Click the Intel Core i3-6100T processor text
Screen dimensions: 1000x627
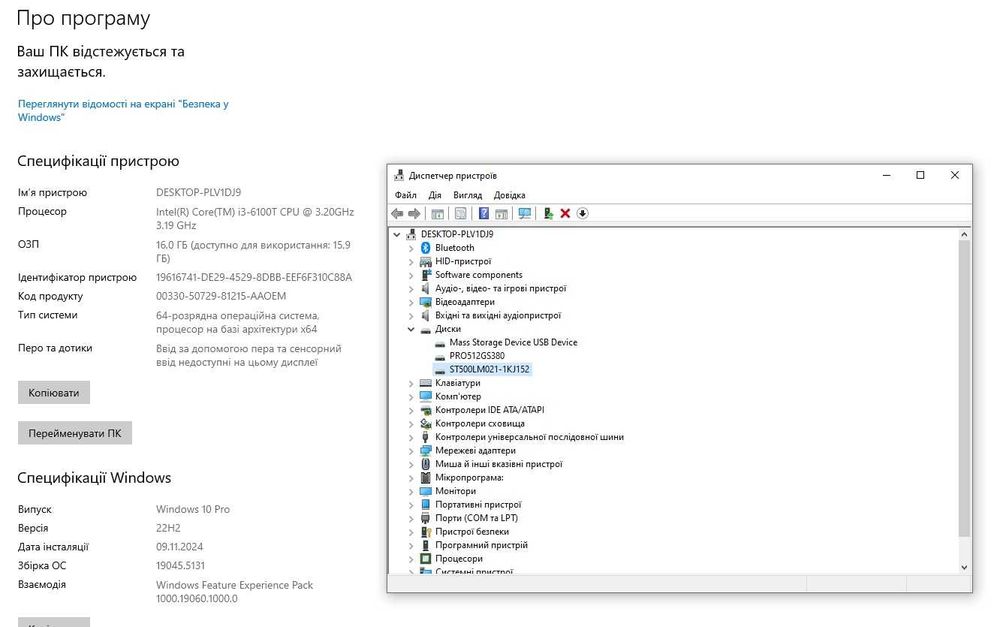pos(254,218)
